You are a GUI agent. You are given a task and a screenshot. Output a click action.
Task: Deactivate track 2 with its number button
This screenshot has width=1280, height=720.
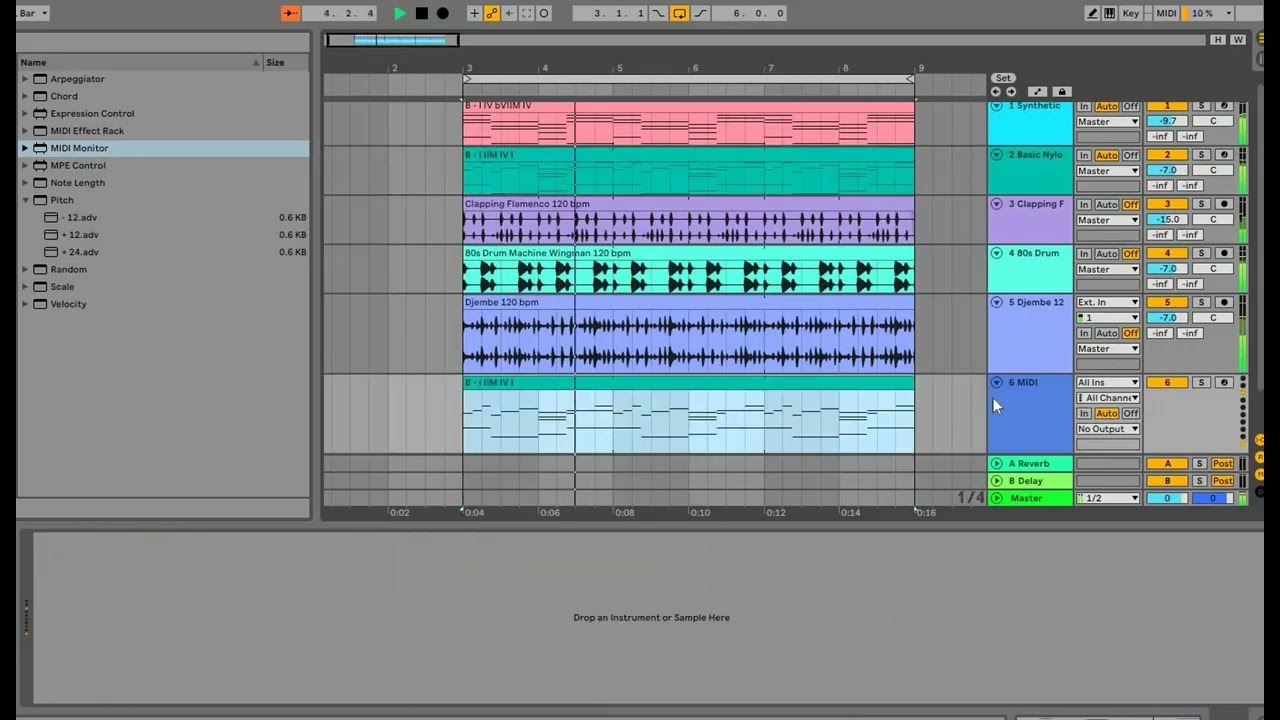coord(1166,155)
